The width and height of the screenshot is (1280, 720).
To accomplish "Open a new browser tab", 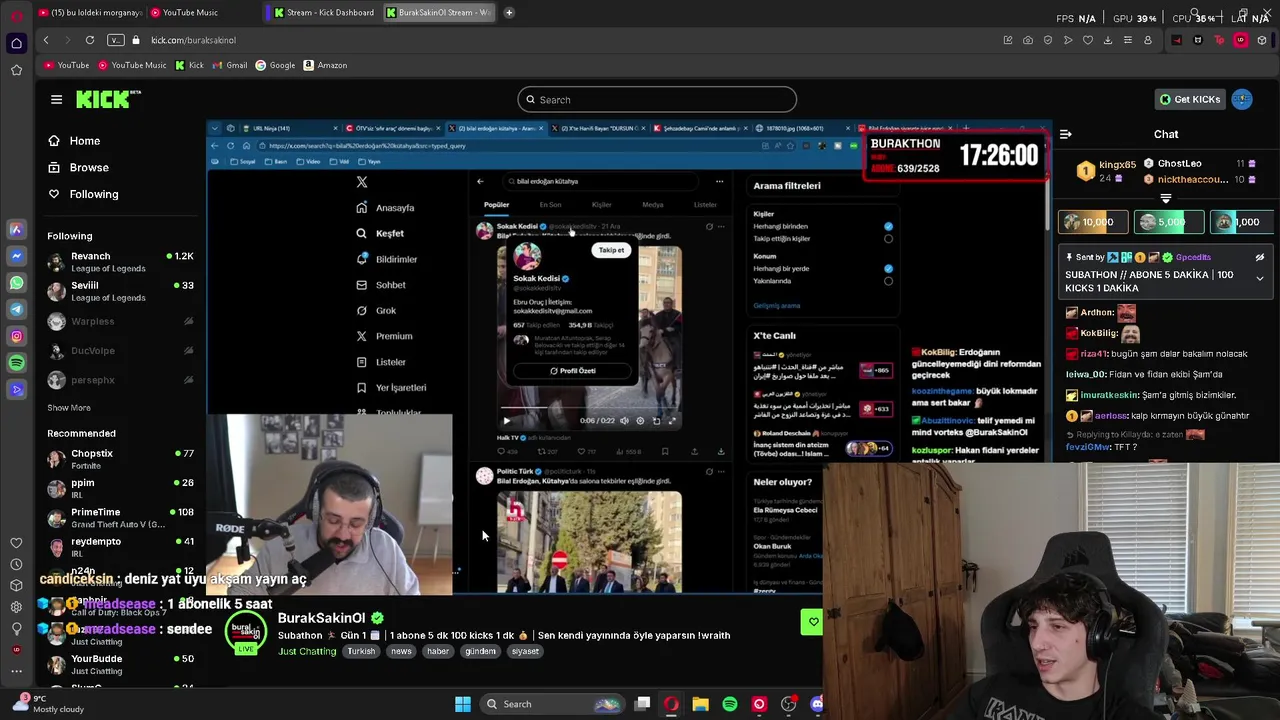I will 509,12.
